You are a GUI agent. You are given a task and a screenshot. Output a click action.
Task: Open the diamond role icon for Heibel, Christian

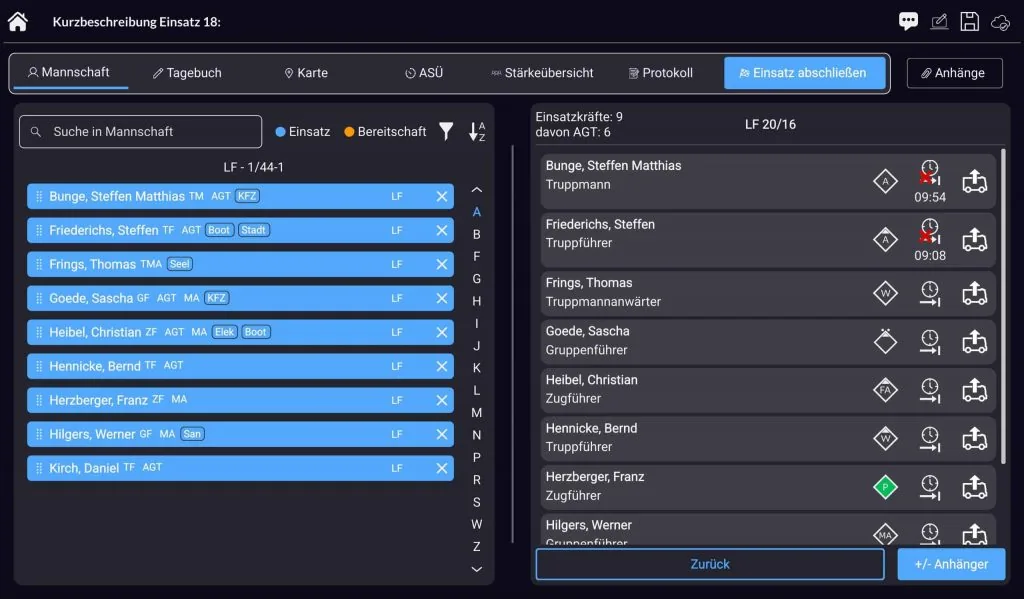pyautogui.click(x=885, y=390)
